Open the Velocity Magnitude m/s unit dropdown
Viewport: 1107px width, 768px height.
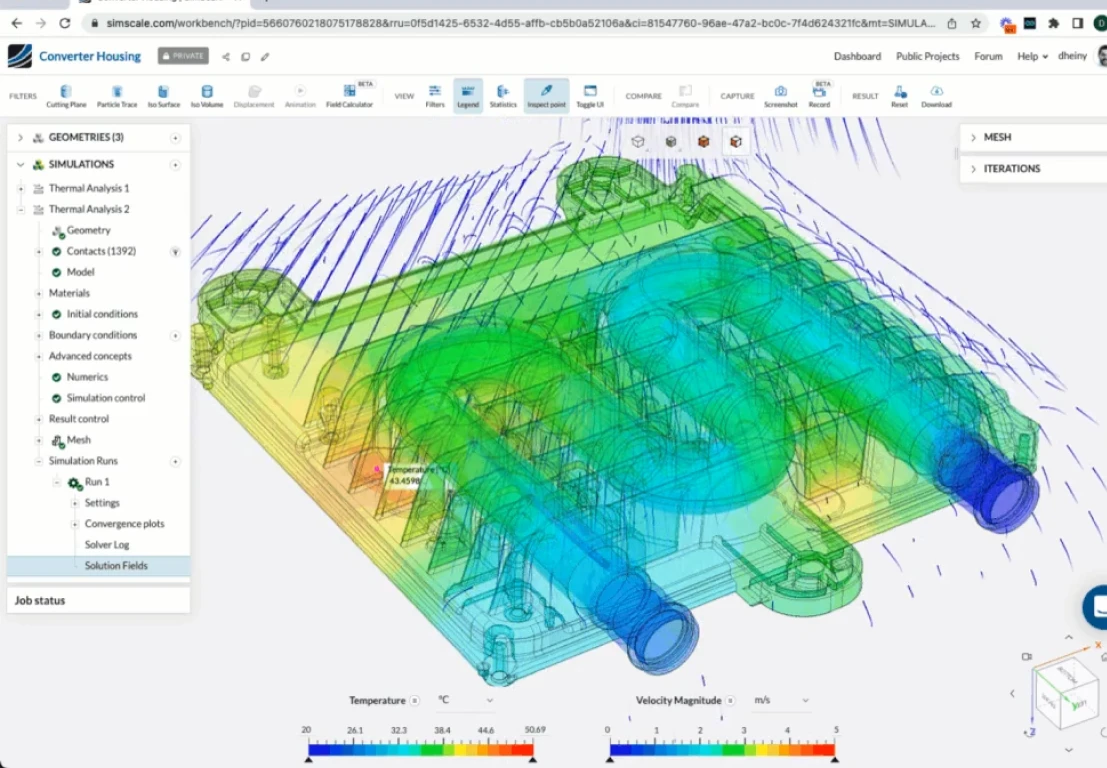point(781,701)
